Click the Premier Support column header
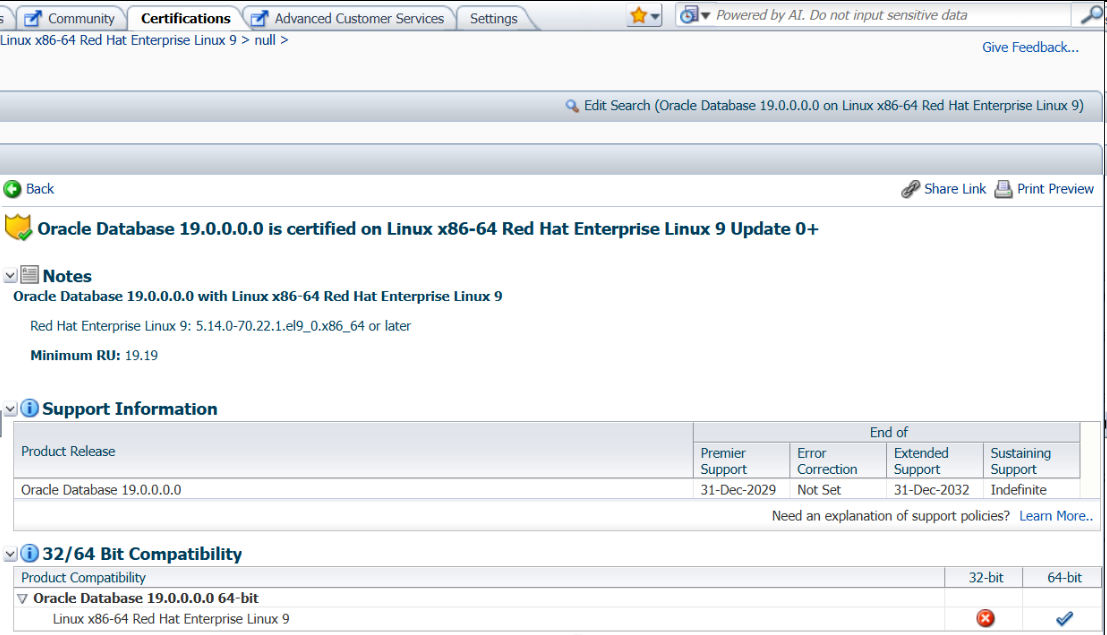 point(741,461)
